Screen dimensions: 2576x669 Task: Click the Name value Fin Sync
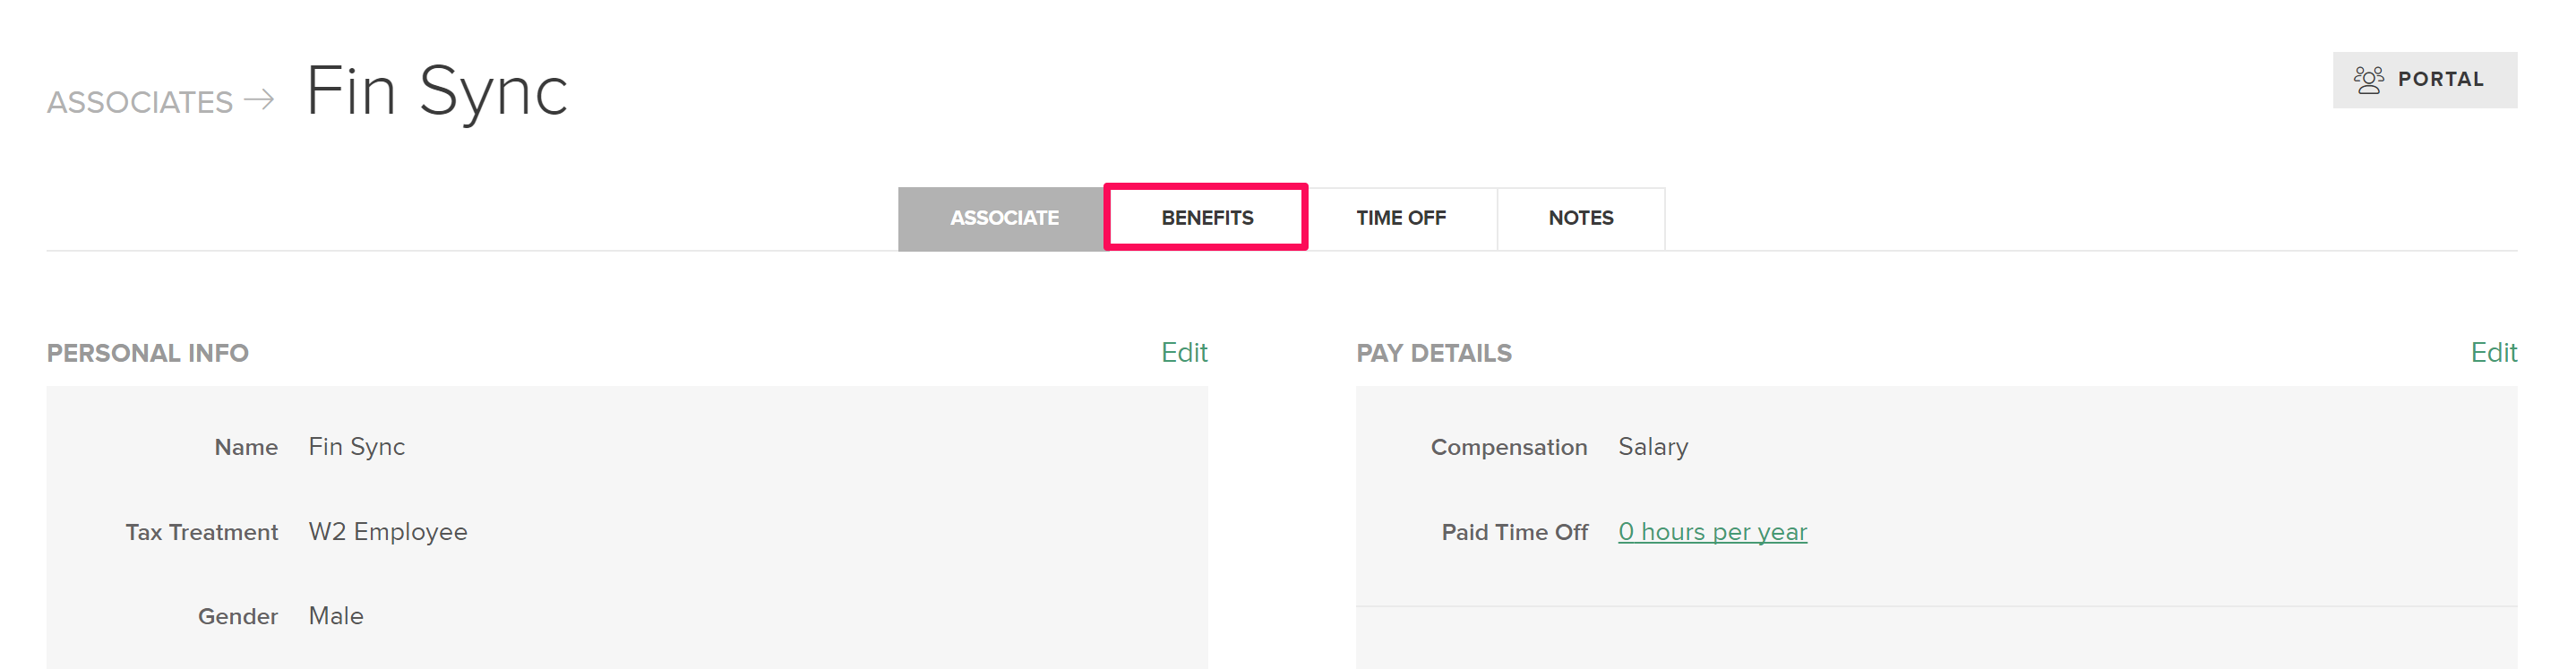click(356, 447)
